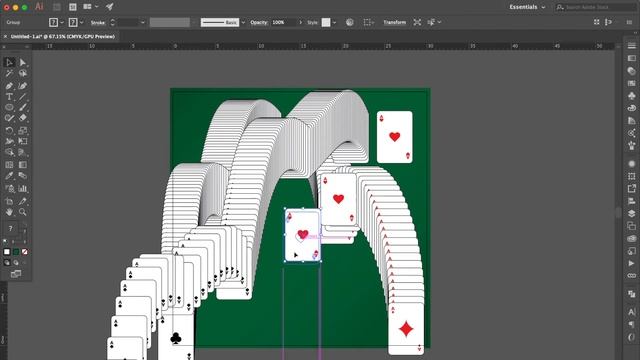Open the Transform panel link

click(x=394, y=22)
